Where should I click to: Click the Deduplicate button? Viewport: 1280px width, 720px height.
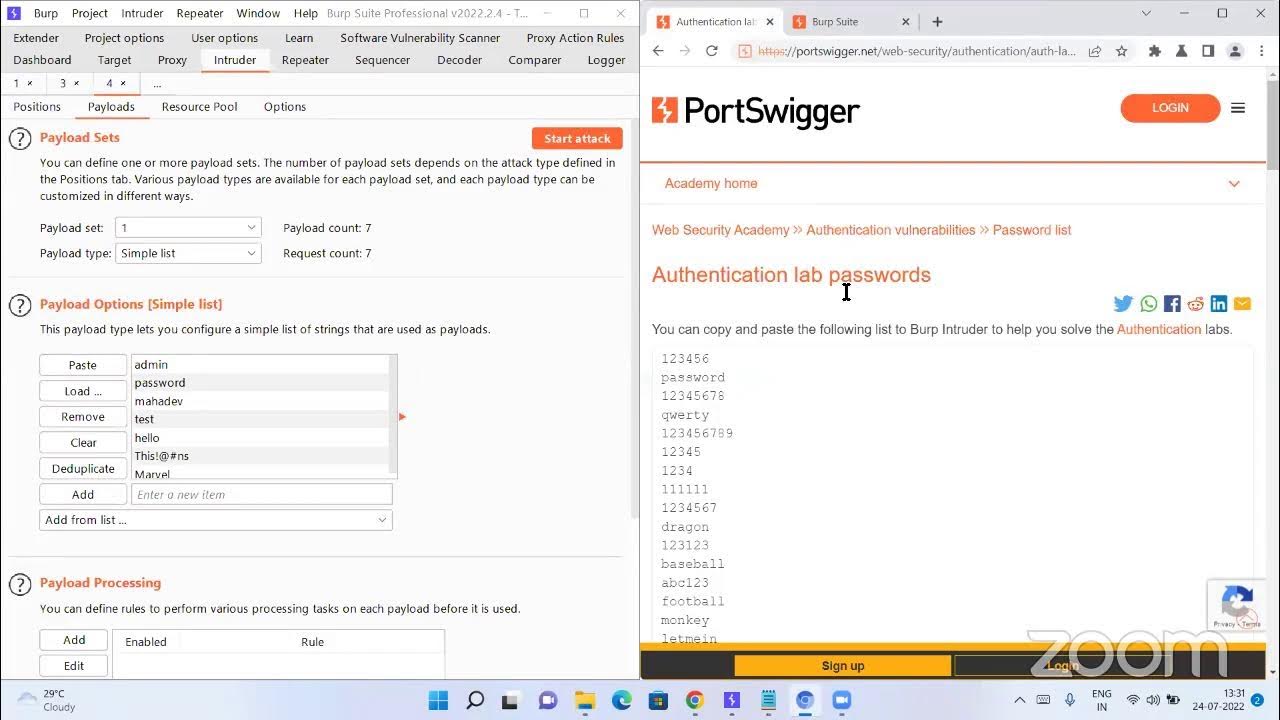(x=83, y=469)
